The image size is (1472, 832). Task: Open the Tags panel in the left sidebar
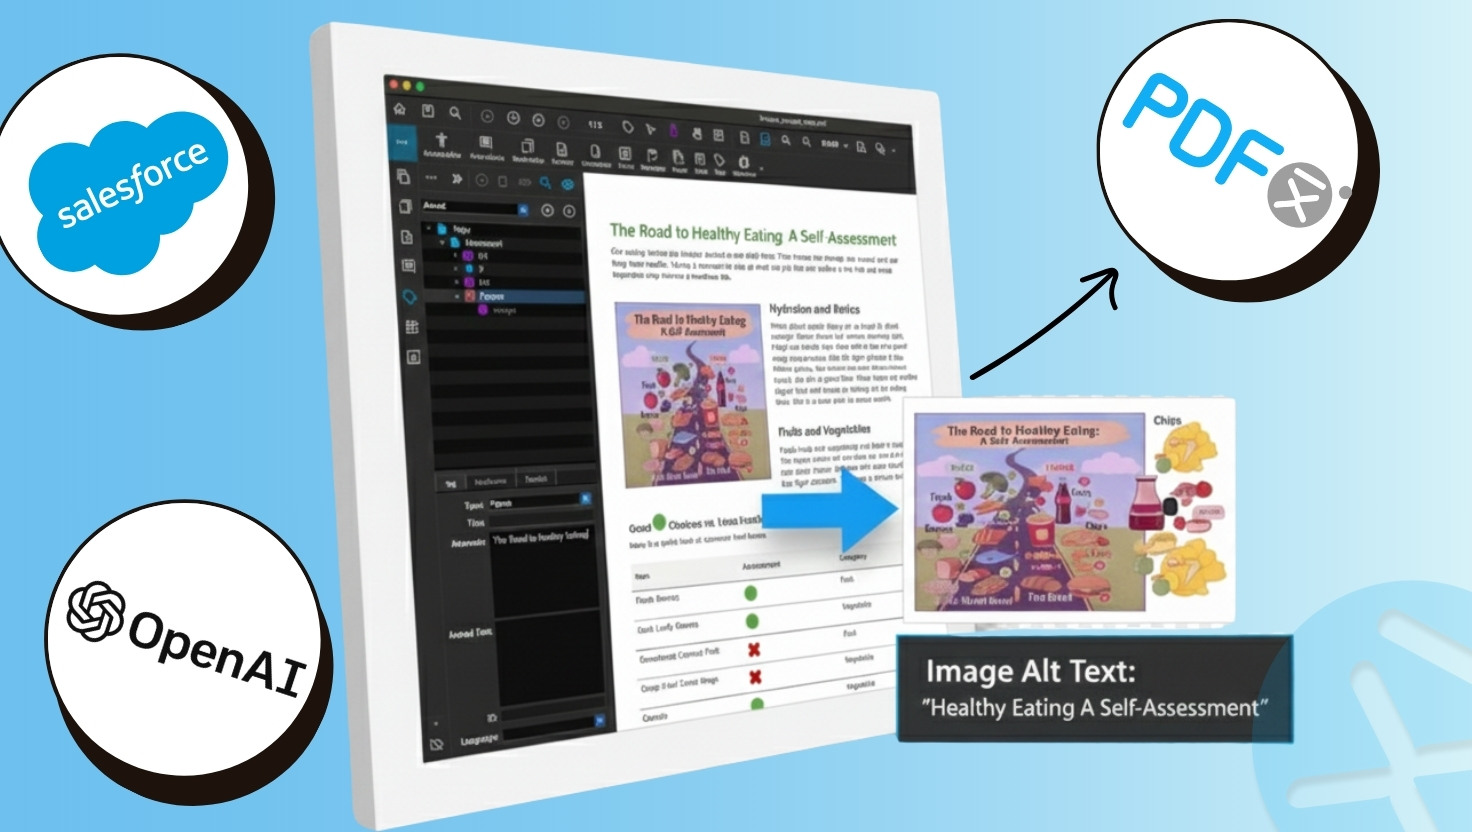coord(409,297)
